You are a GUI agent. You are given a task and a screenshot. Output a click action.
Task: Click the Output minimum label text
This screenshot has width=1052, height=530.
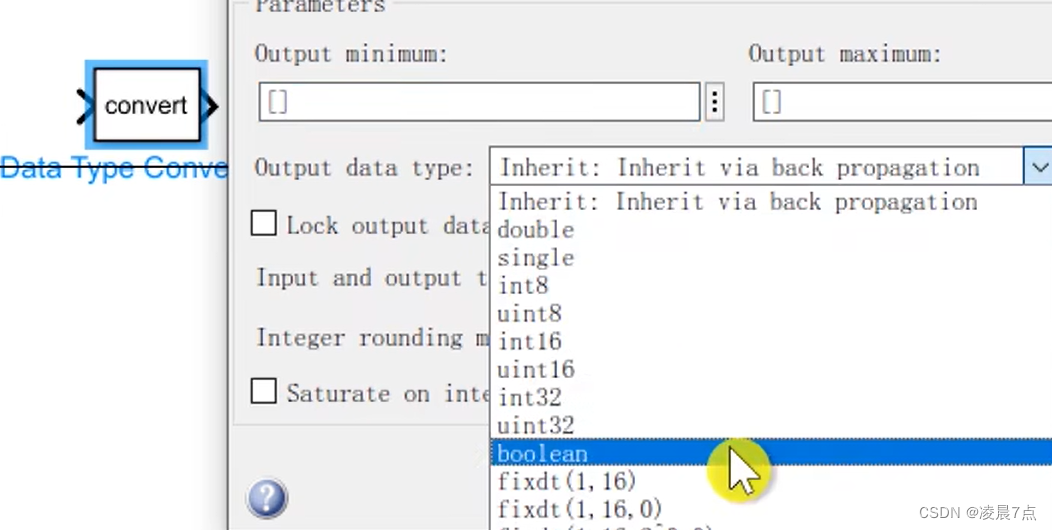pos(351,54)
